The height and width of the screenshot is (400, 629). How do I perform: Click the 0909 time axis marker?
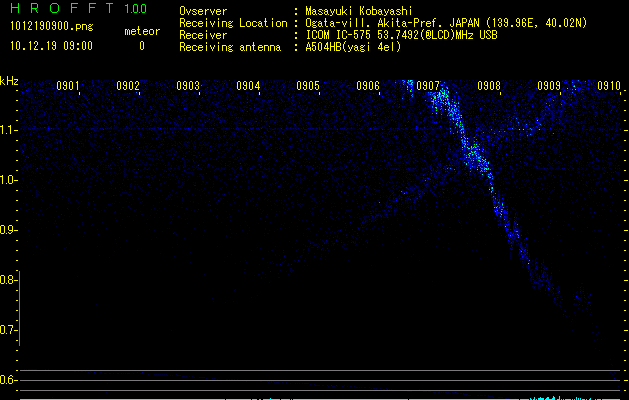point(549,86)
